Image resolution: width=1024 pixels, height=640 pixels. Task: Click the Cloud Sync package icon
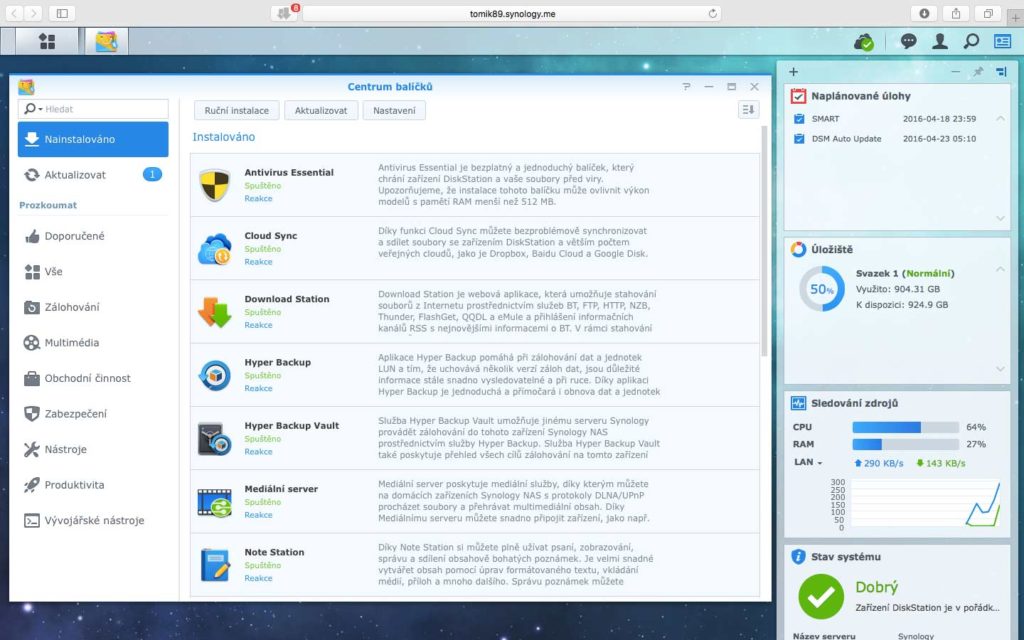click(x=215, y=249)
